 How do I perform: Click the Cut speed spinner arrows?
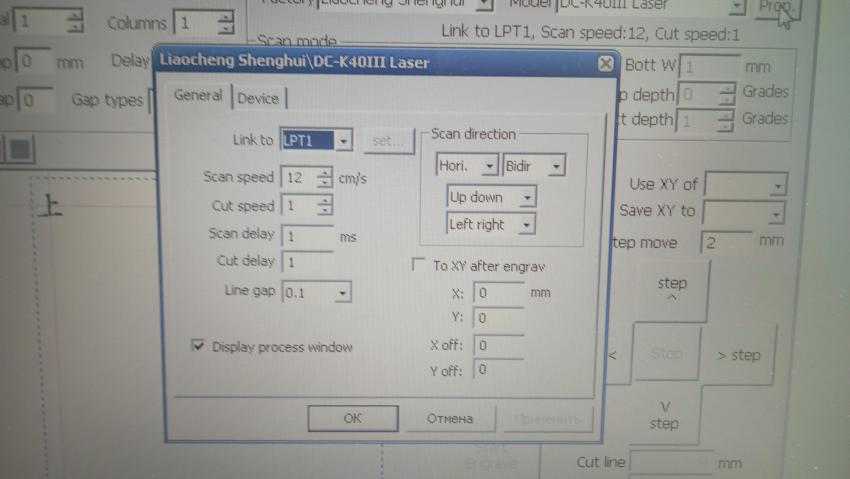[324, 206]
